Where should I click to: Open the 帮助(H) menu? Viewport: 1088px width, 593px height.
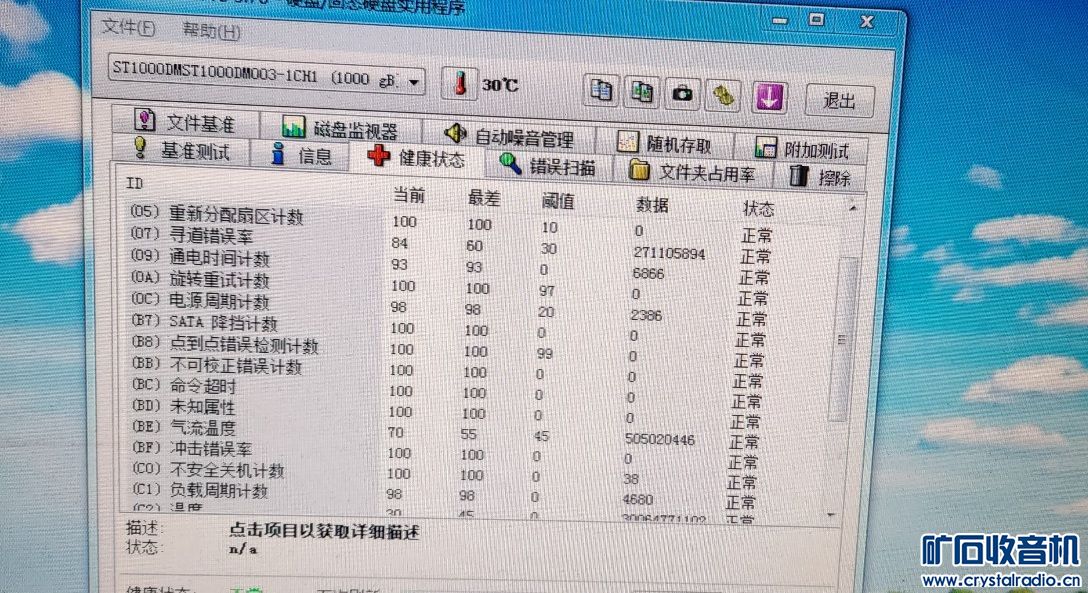click(212, 31)
